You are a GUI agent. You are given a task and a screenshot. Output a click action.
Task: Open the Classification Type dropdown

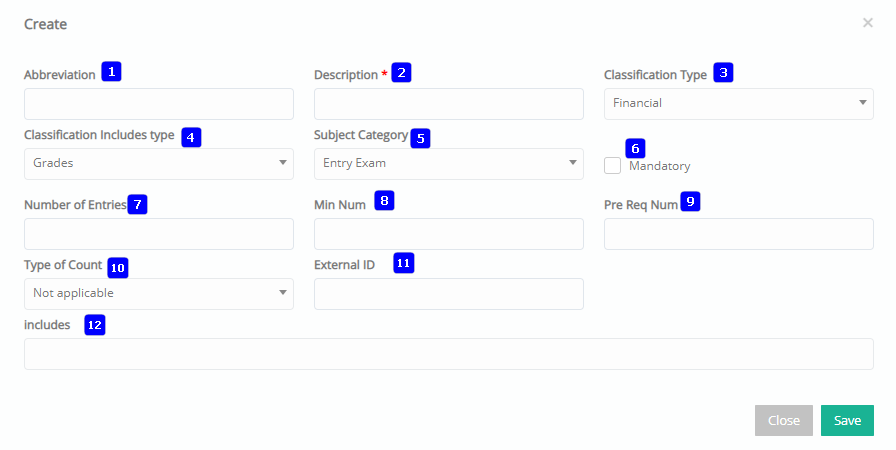pyautogui.click(x=738, y=104)
